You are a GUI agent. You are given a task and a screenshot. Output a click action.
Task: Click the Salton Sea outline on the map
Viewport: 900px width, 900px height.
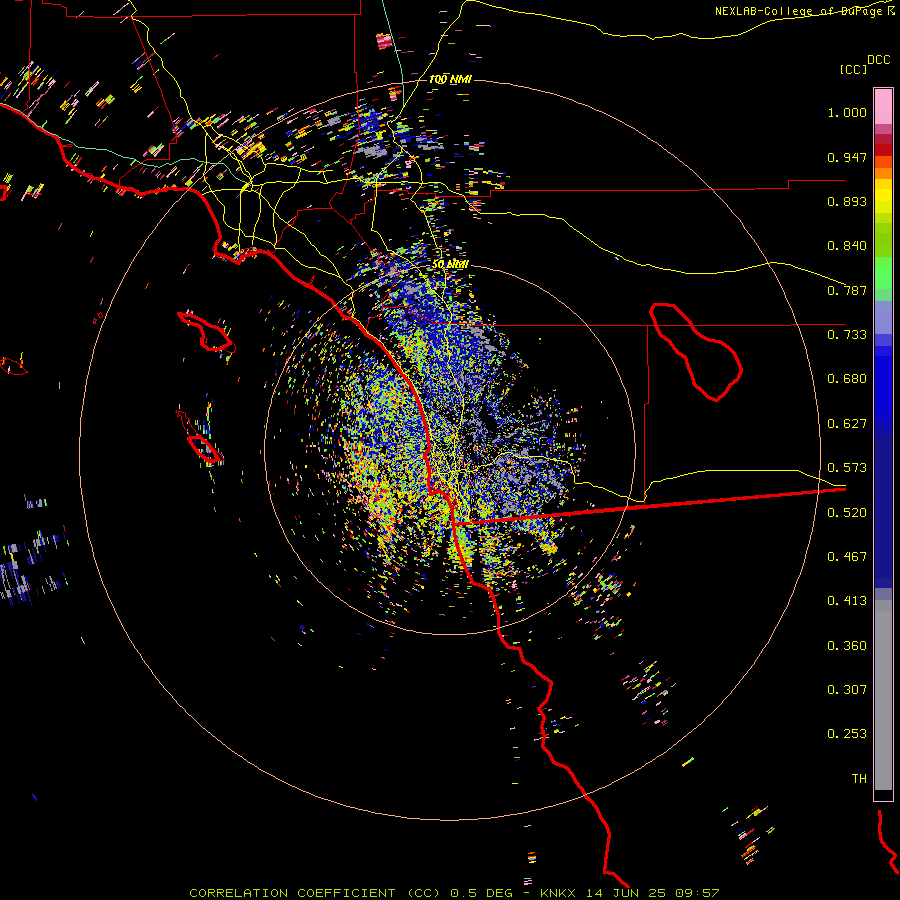tap(696, 352)
